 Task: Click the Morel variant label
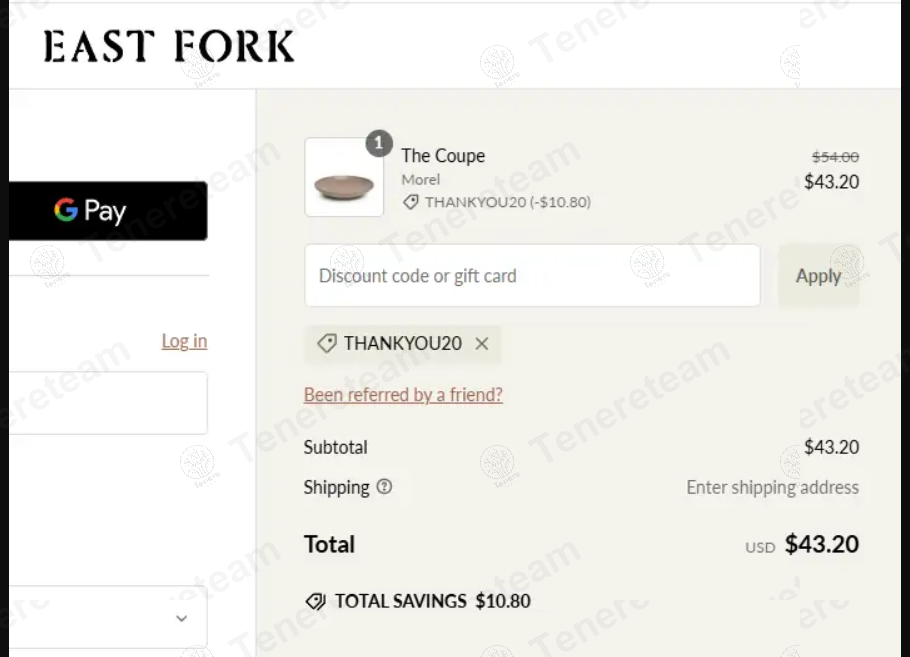pyautogui.click(x=421, y=180)
